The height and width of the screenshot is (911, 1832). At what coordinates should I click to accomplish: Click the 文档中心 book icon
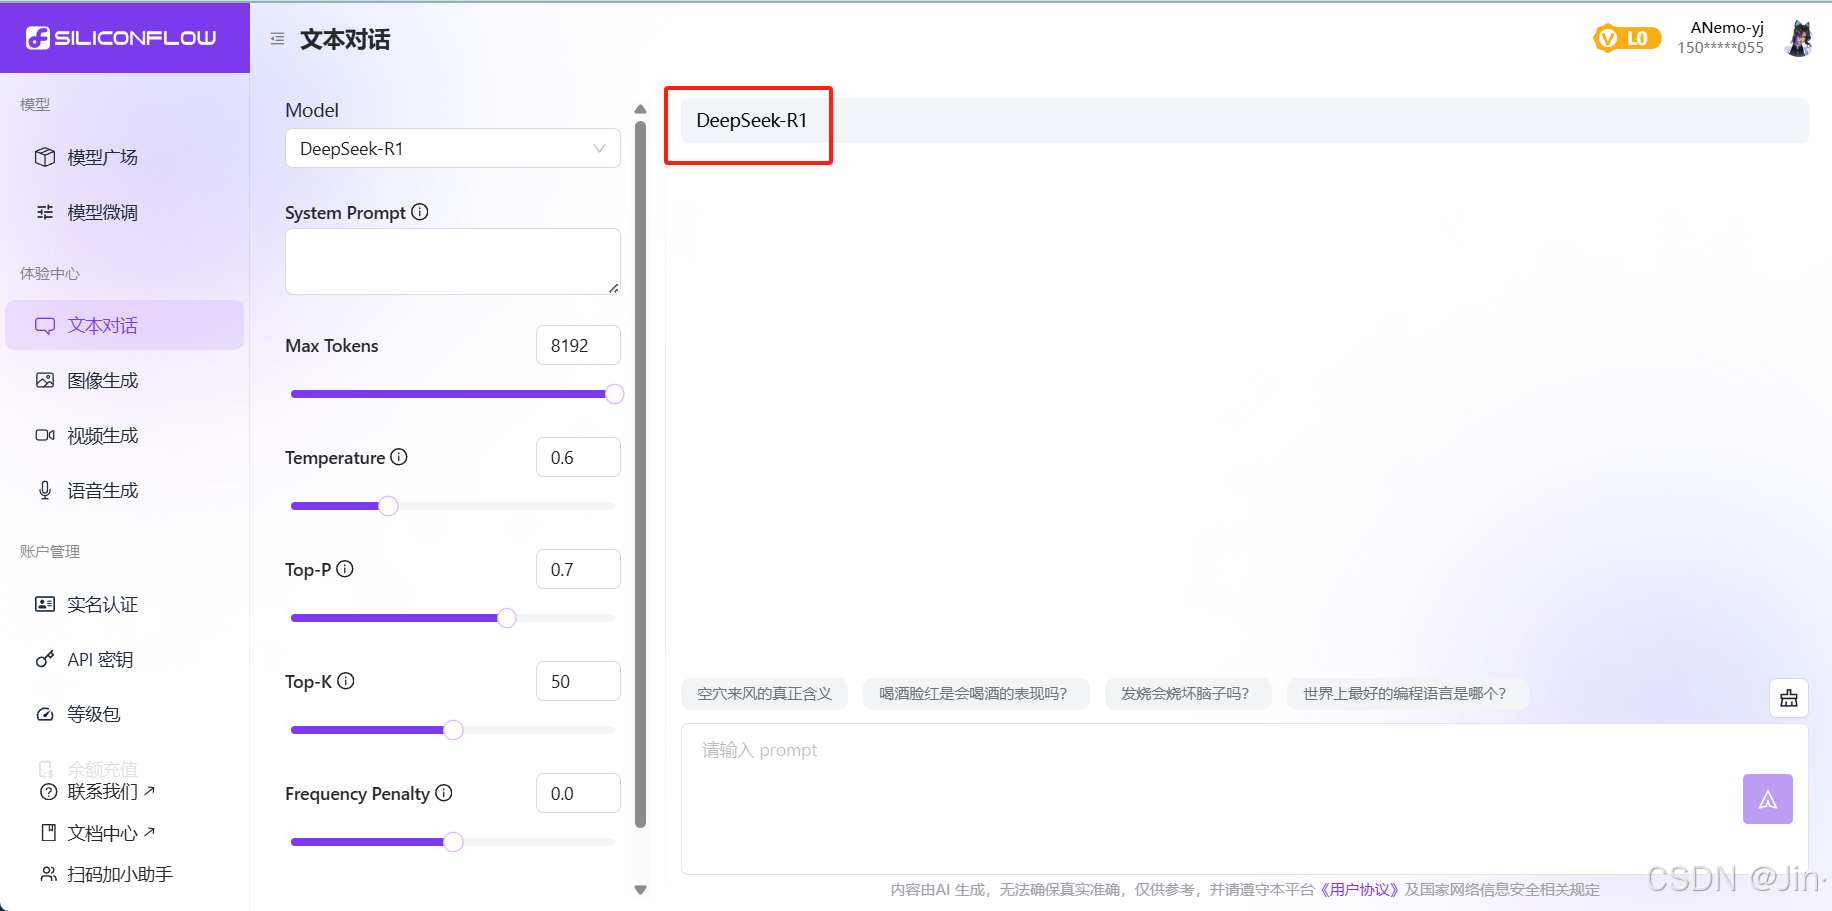coord(48,832)
